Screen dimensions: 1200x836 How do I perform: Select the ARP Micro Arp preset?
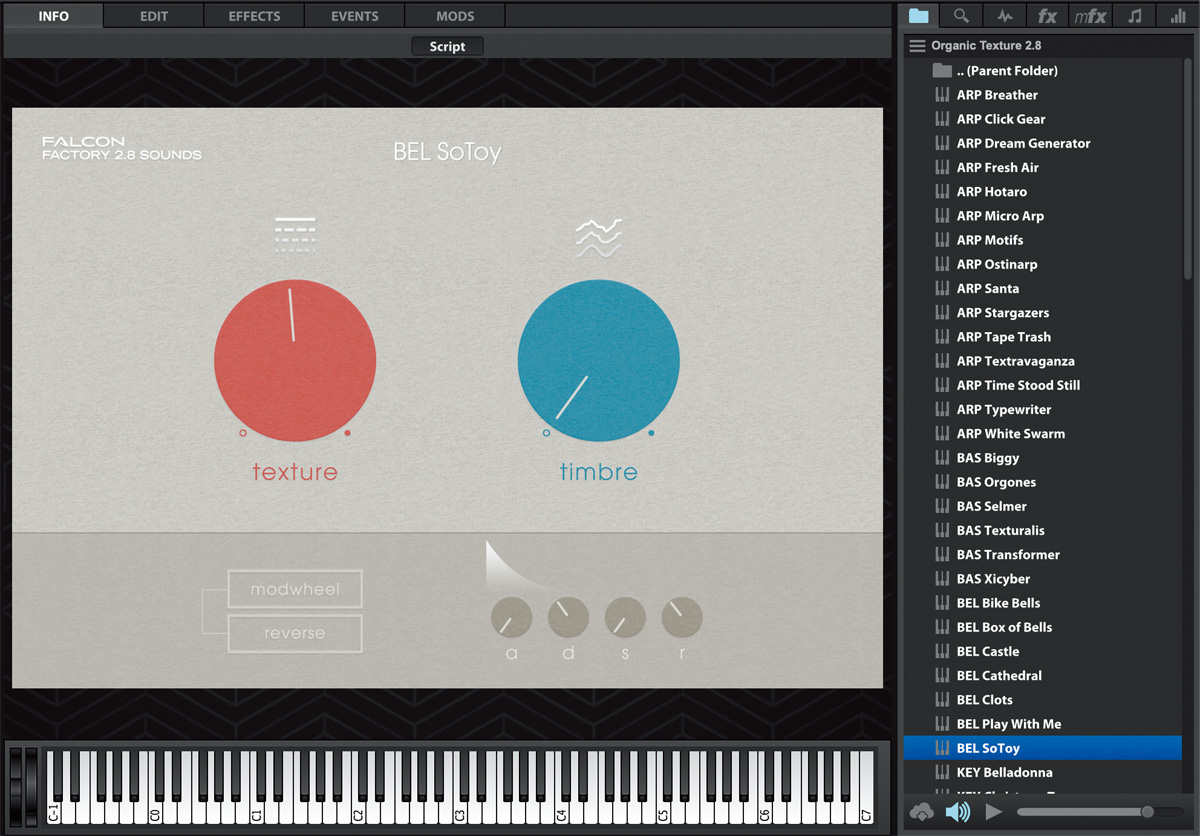pos(1043,216)
